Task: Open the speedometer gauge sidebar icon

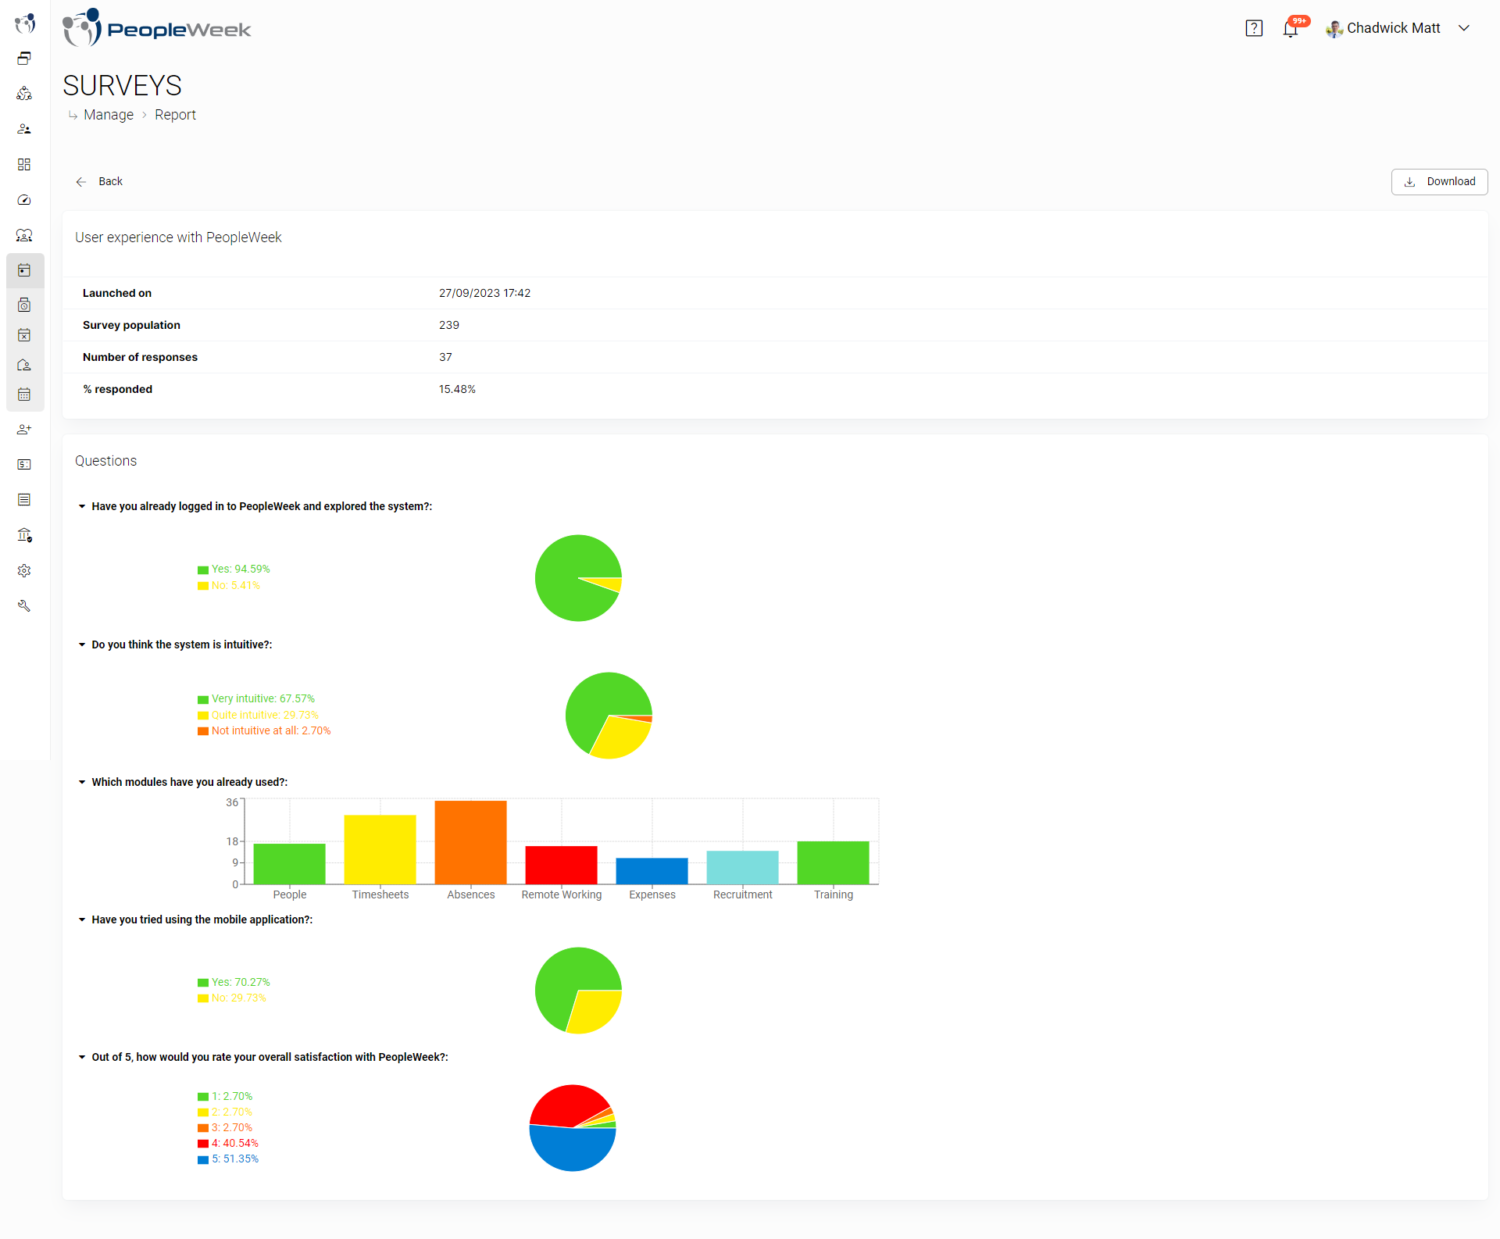Action: tap(24, 200)
